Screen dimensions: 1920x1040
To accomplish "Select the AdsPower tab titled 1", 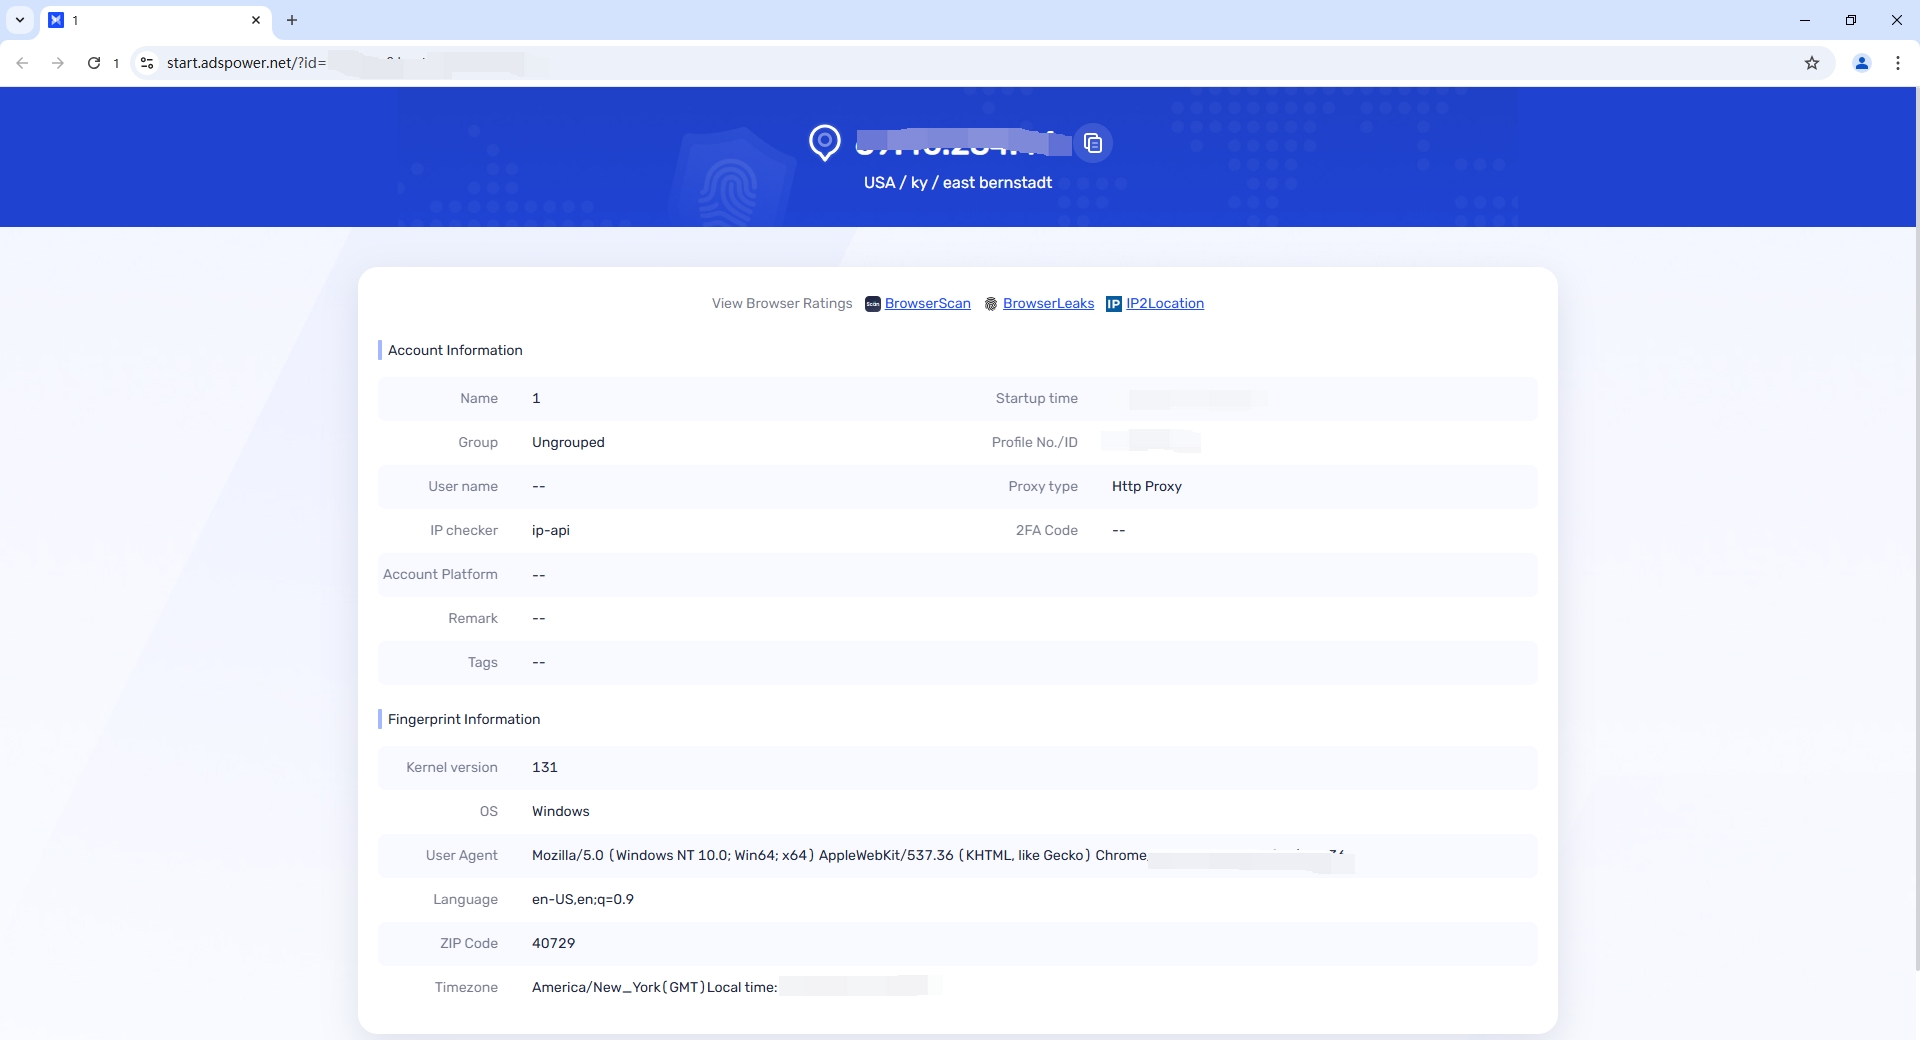I will tap(155, 20).
